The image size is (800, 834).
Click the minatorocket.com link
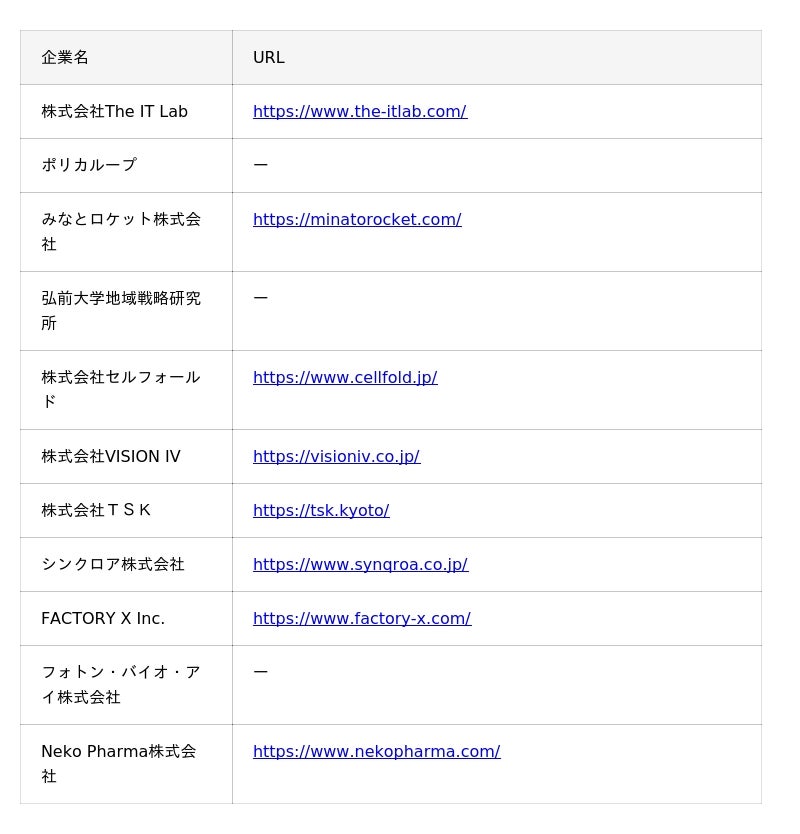point(357,220)
